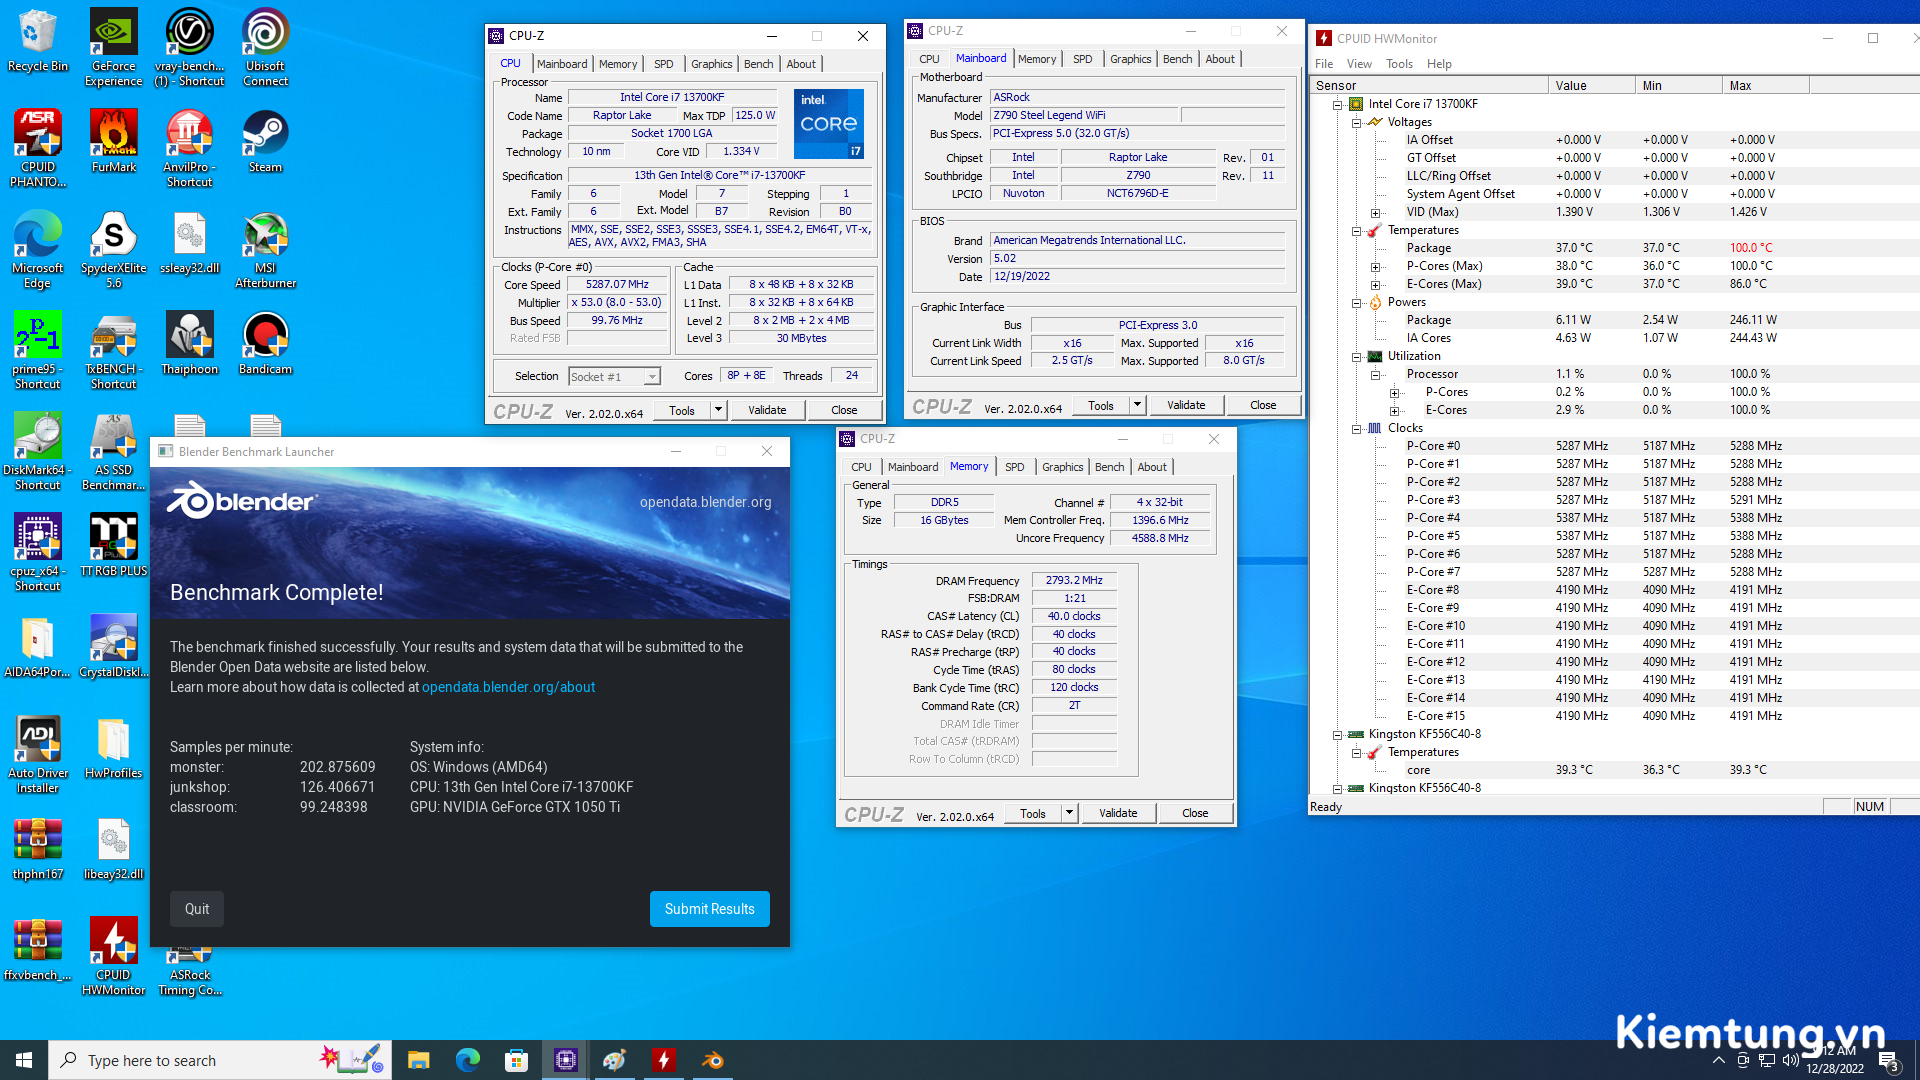Click Validate in the CPU-Z Memory window
This screenshot has height=1080, width=1920.
pos(1118,813)
